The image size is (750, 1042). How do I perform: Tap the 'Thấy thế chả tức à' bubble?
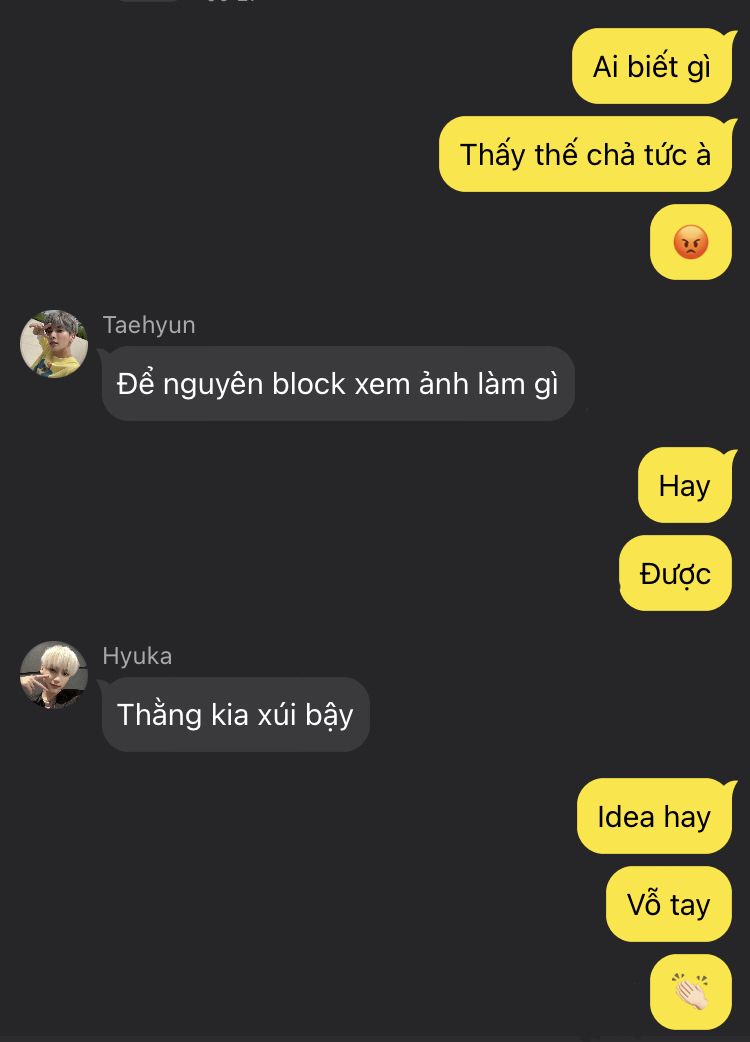[x=585, y=154]
